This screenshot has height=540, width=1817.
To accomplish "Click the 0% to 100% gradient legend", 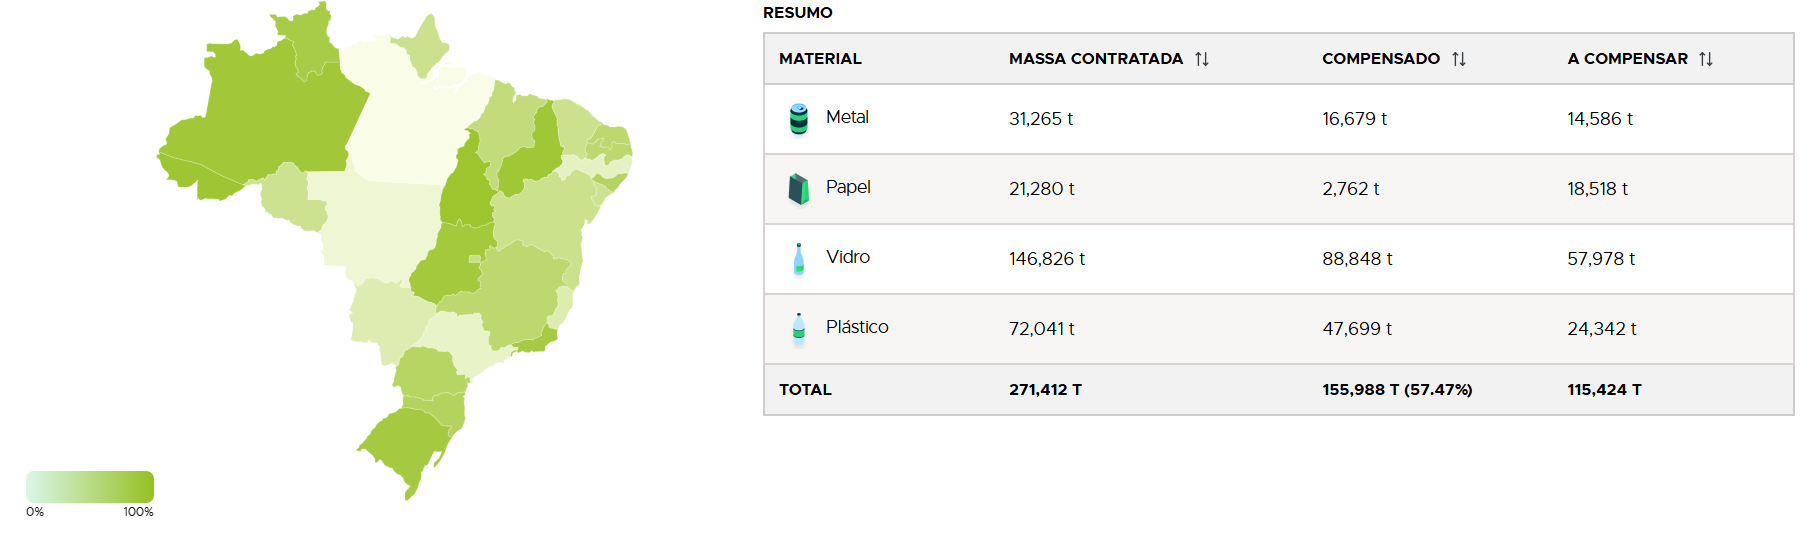I will (x=90, y=487).
